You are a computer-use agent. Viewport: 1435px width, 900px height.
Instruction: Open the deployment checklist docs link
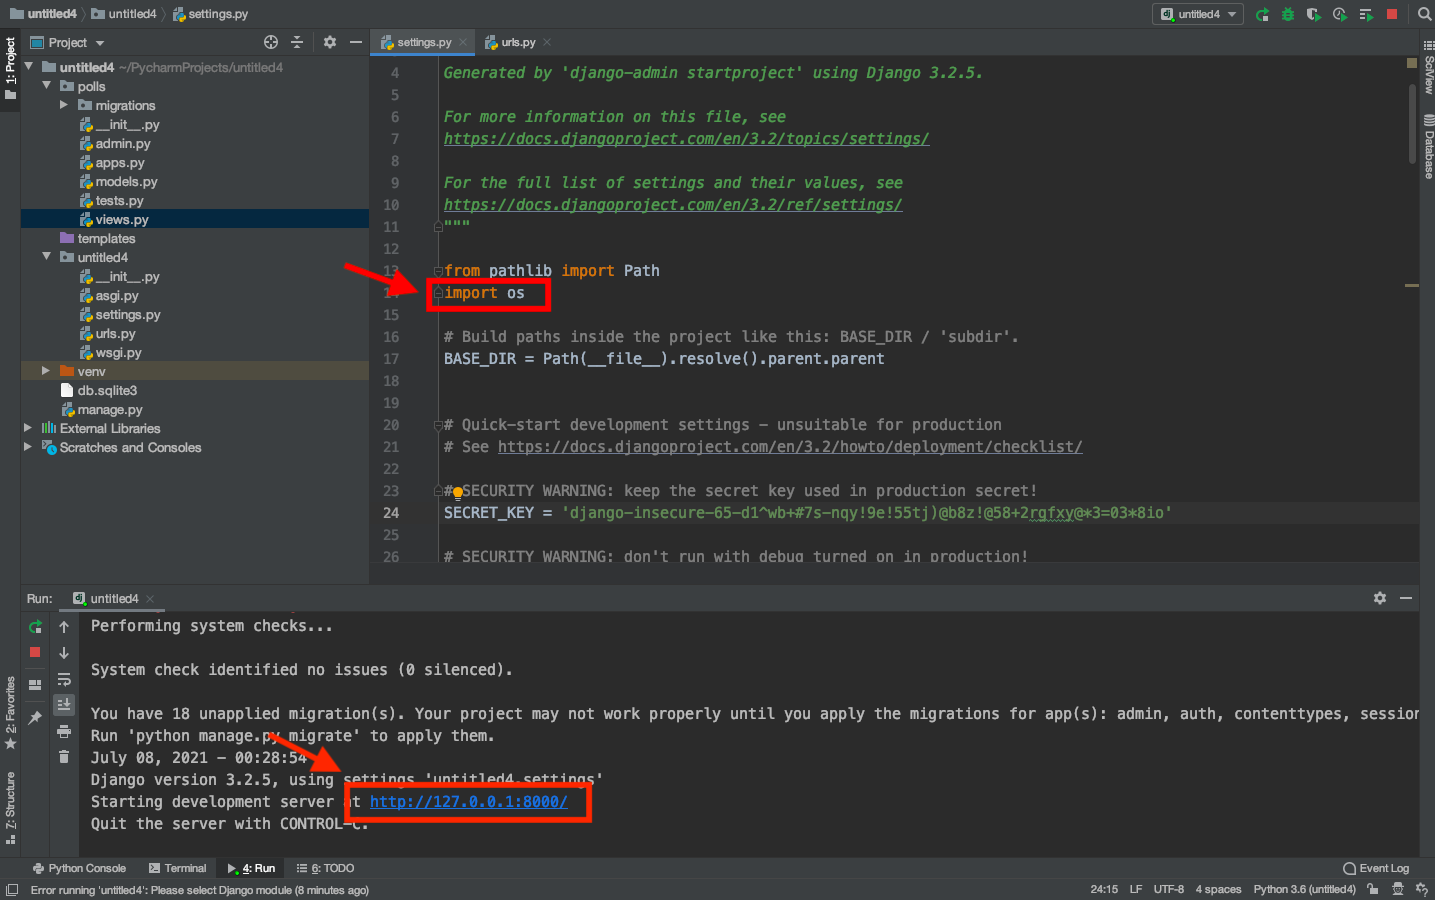tap(790, 447)
